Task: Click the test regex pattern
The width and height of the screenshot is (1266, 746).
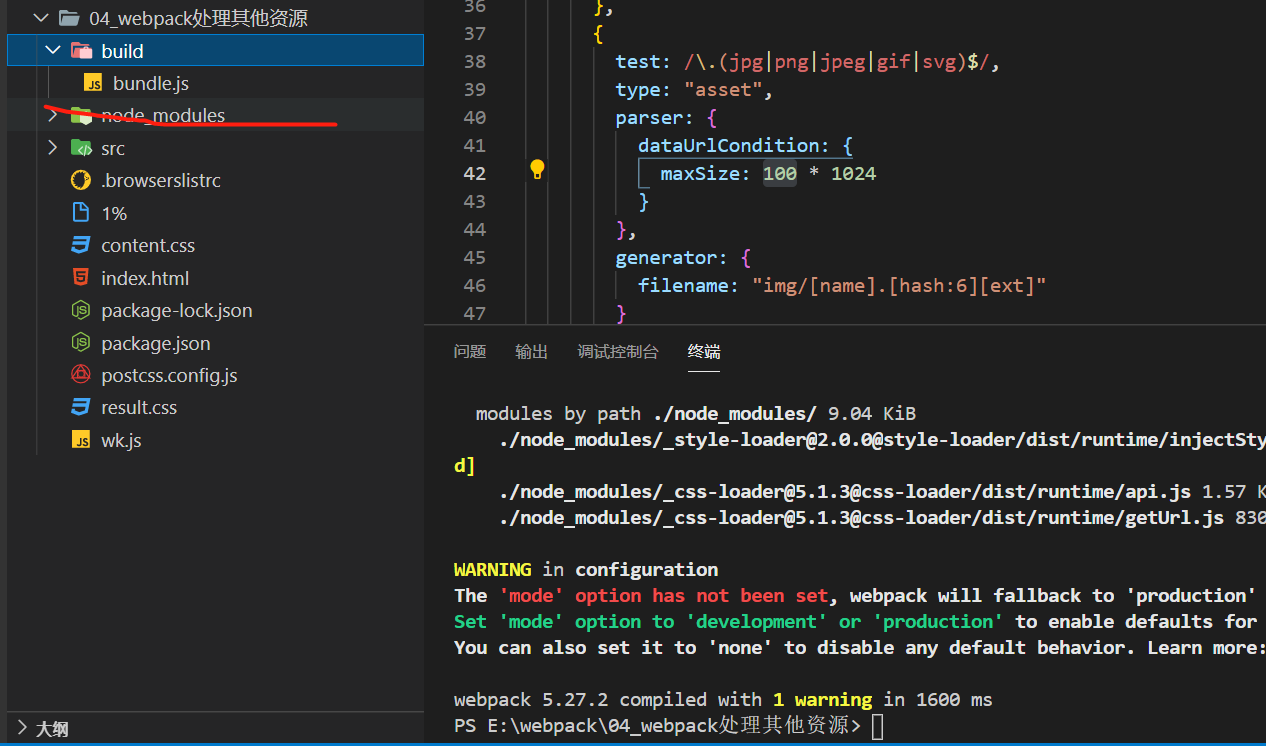Action: [x=836, y=61]
